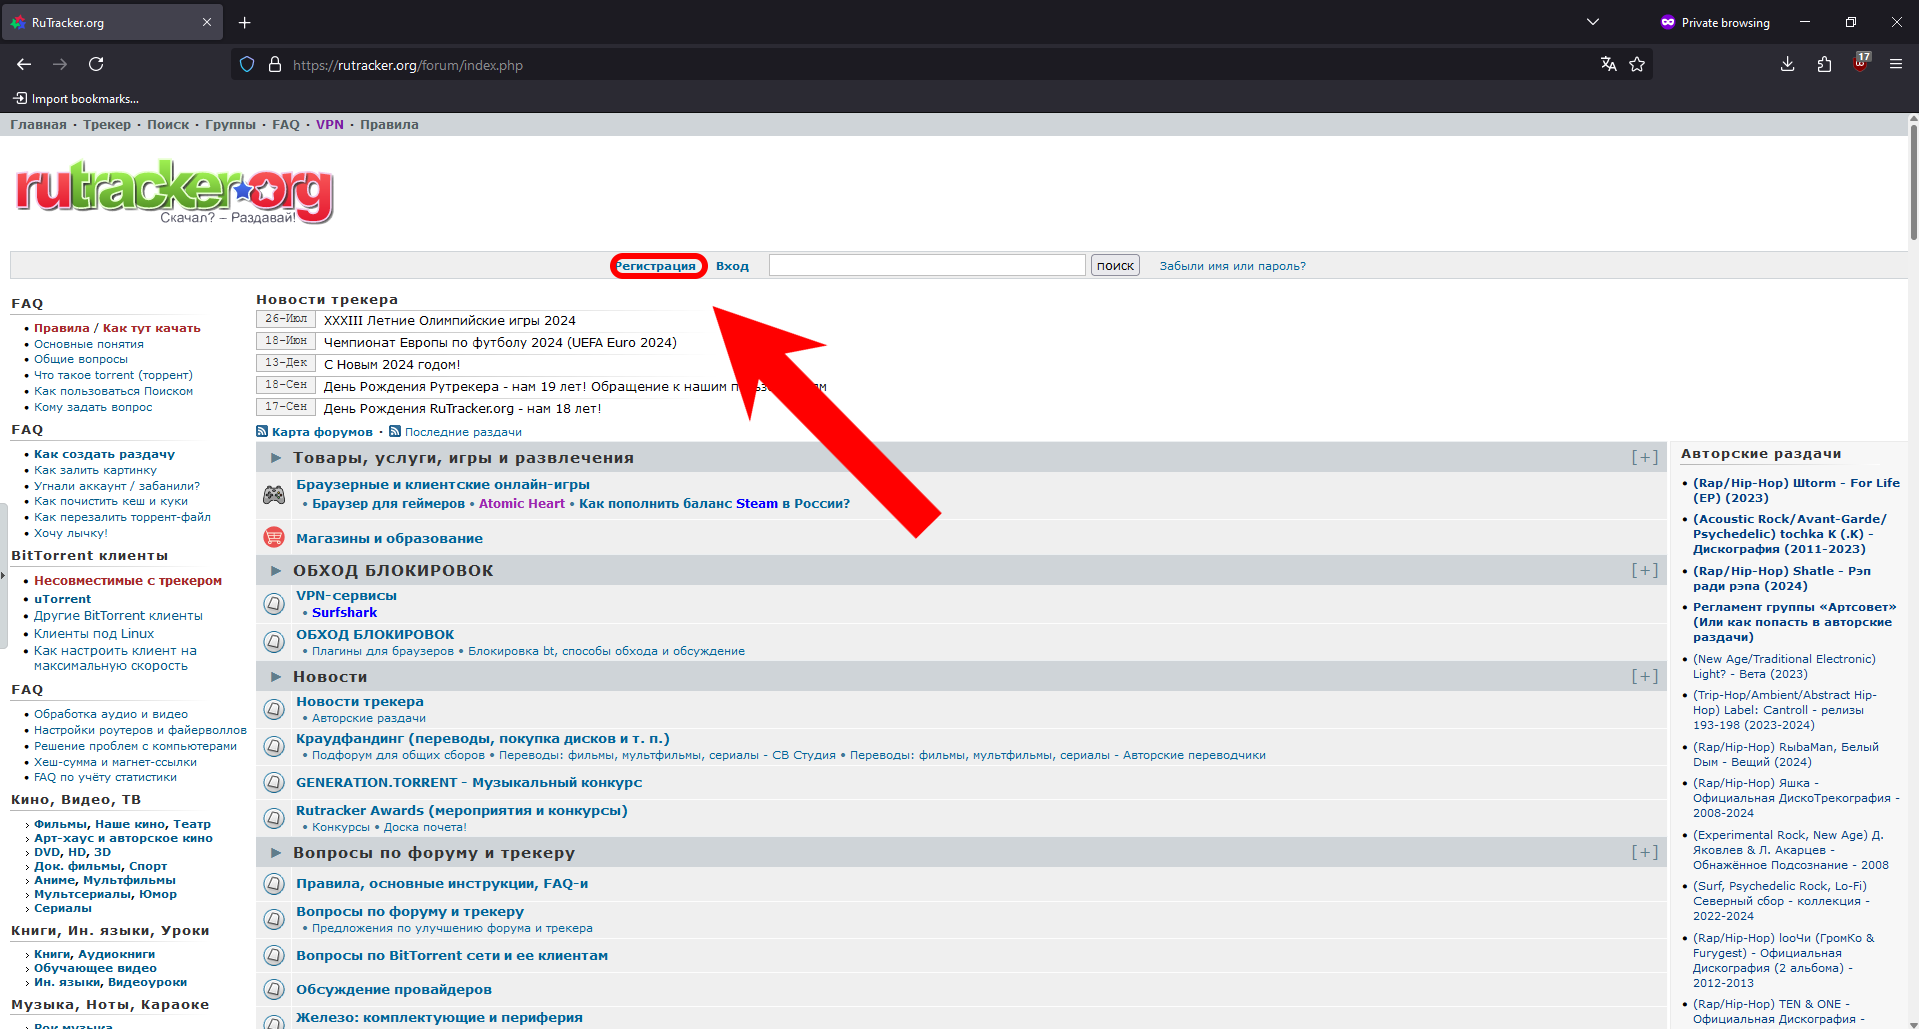Click the поиск search button
Screen dimensions: 1919x1029
point(1115,265)
